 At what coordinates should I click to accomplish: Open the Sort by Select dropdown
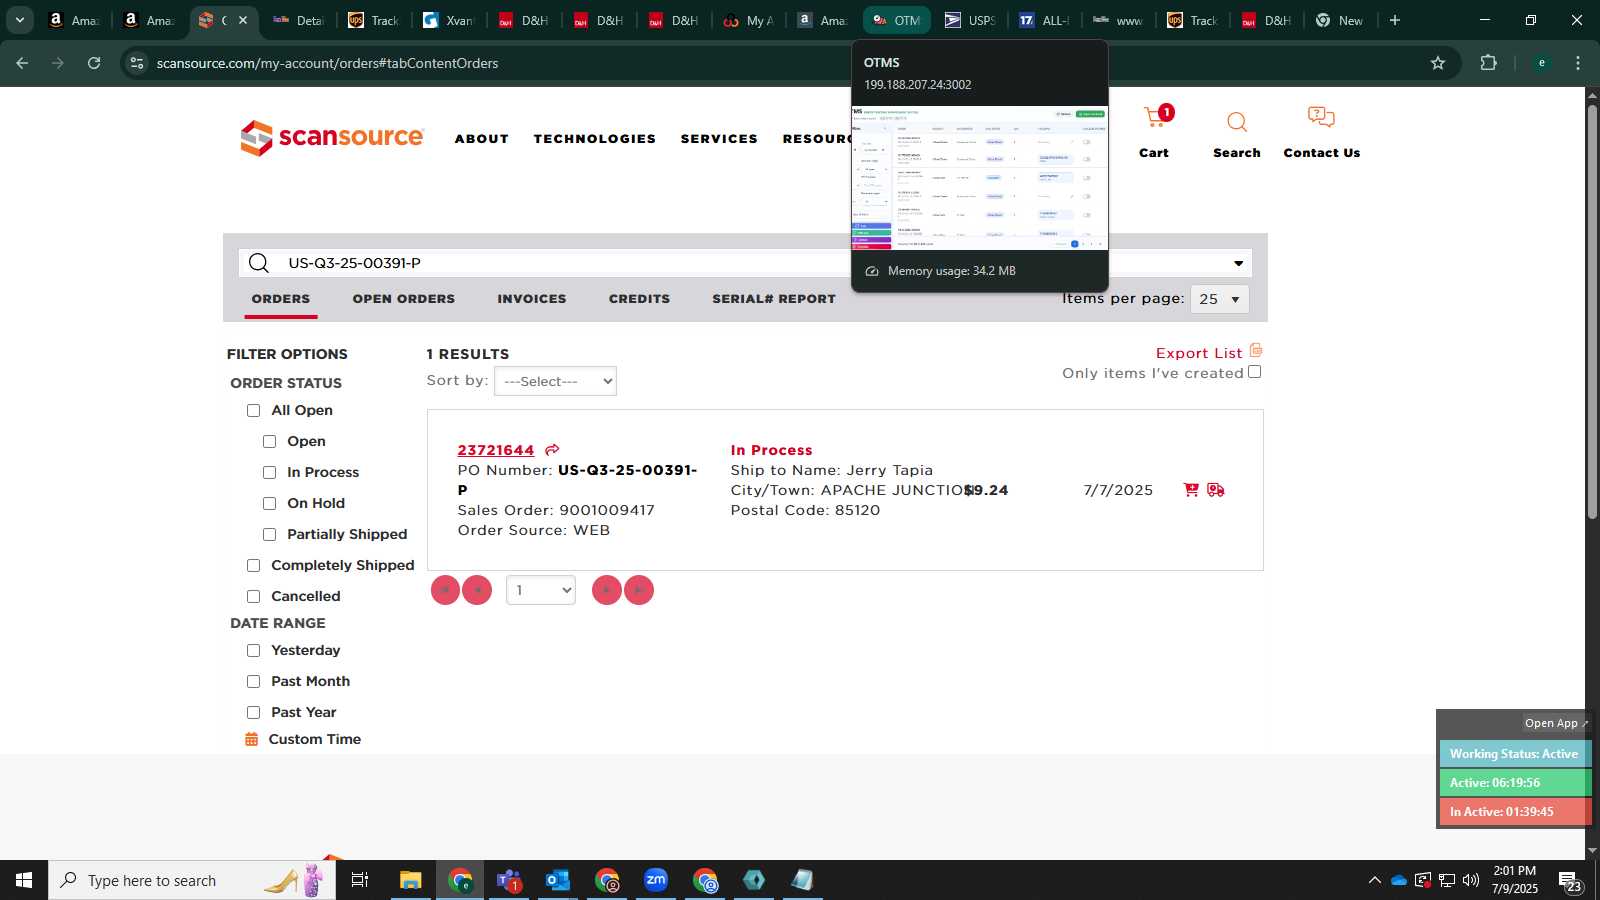click(x=555, y=381)
